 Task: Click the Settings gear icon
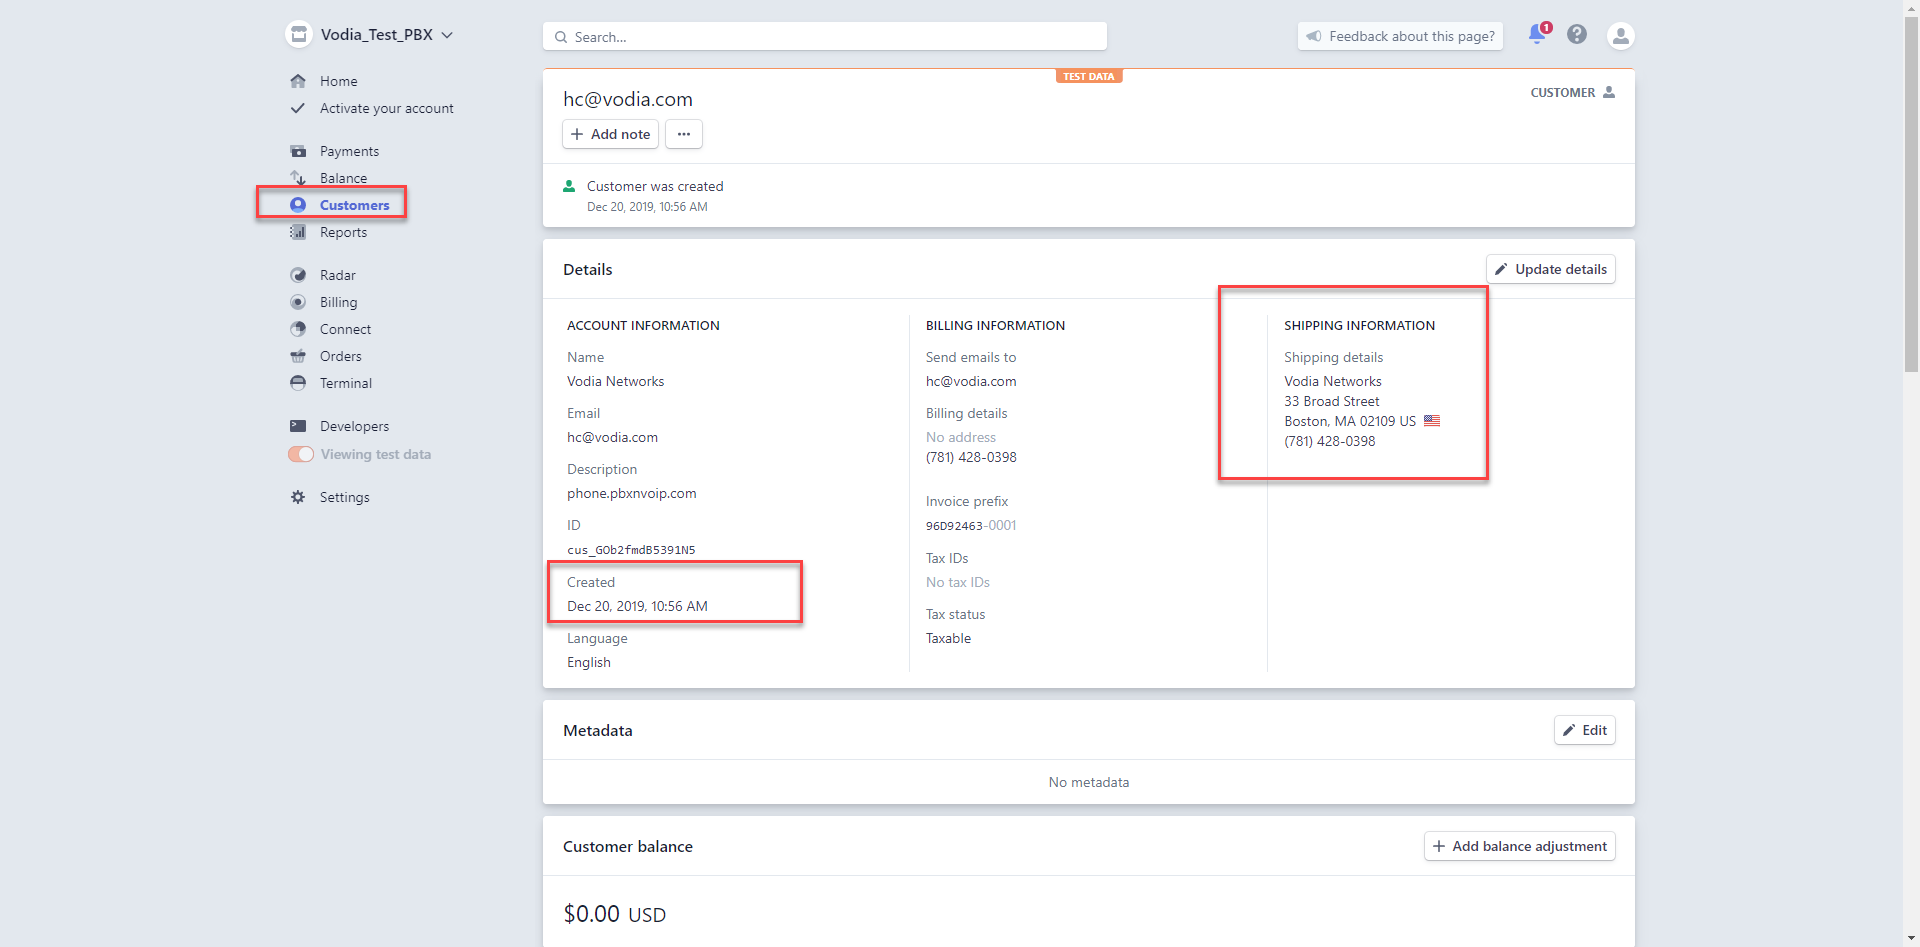(x=298, y=497)
